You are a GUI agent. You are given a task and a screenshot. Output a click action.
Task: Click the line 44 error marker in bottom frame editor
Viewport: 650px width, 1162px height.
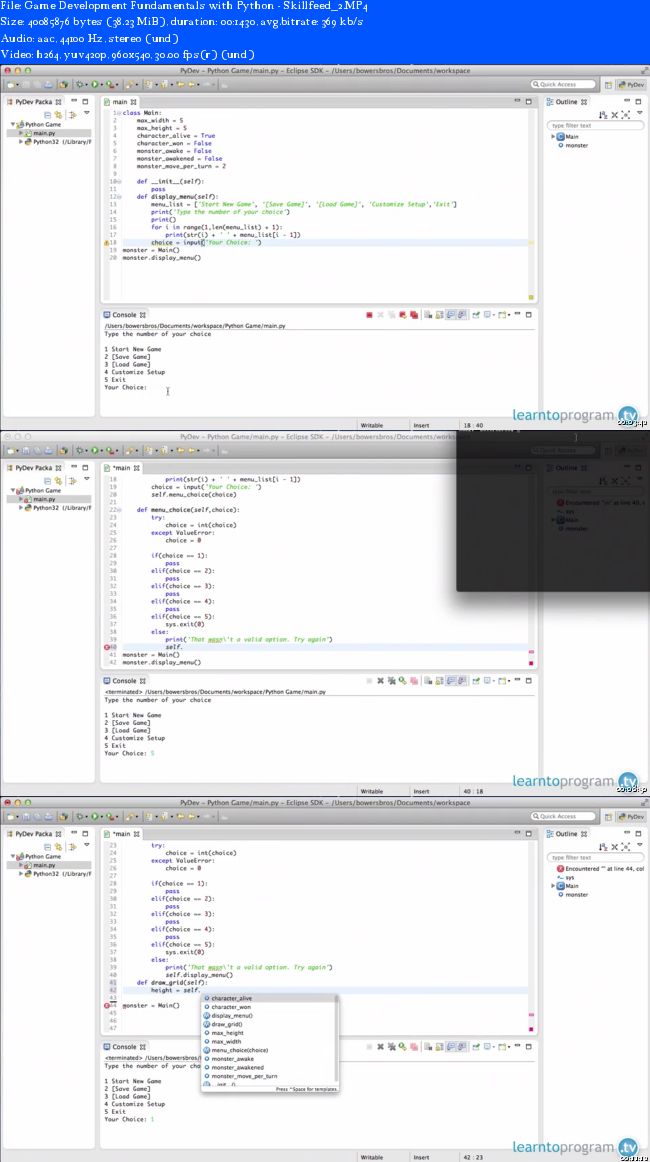(107, 1005)
